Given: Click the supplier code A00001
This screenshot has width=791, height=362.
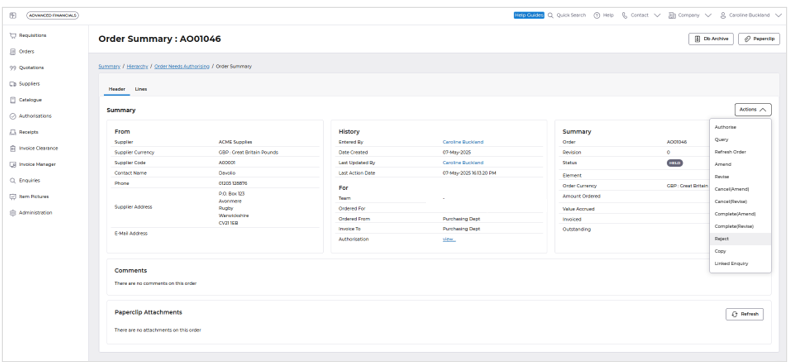Looking at the screenshot, I should pyautogui.click(x=227, y=163).
